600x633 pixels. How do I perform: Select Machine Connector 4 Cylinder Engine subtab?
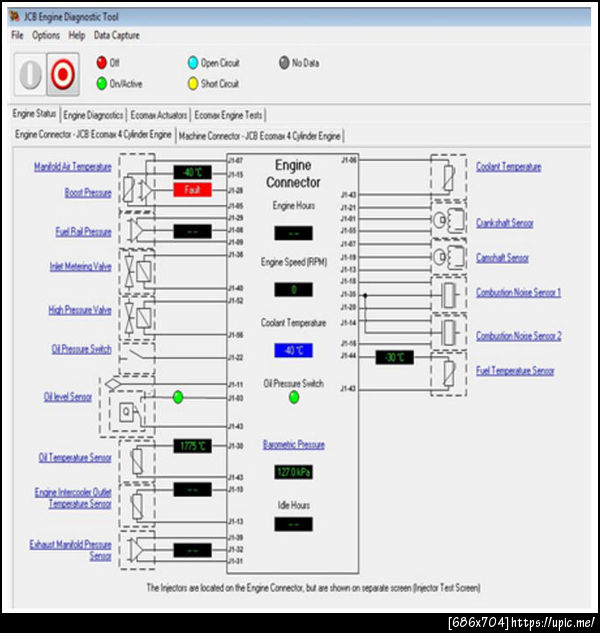click(260, 136)
